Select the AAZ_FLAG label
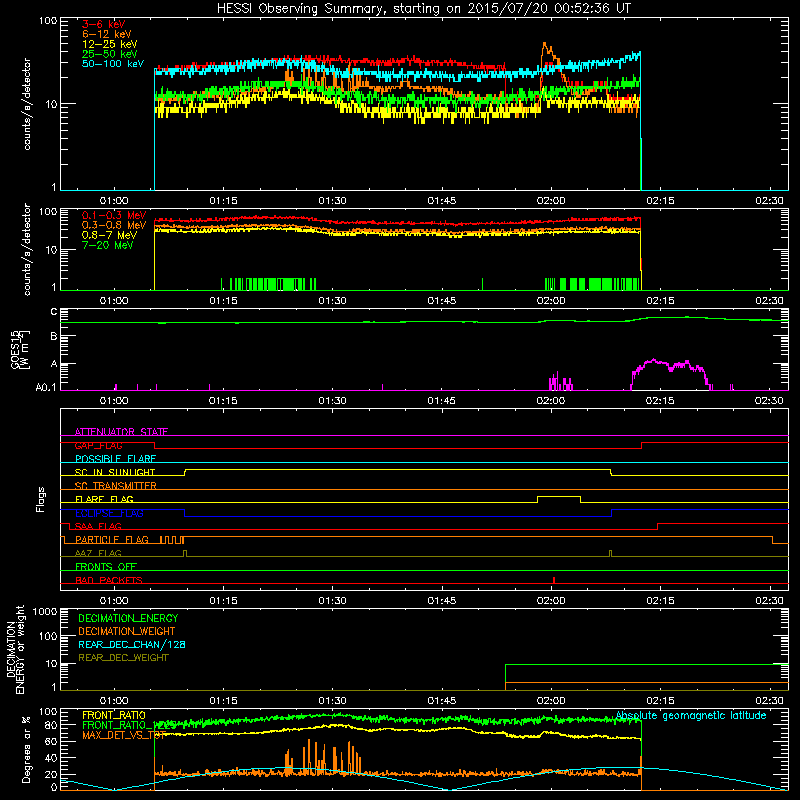This screenshot has width=800, height=800. pos(98,553)
